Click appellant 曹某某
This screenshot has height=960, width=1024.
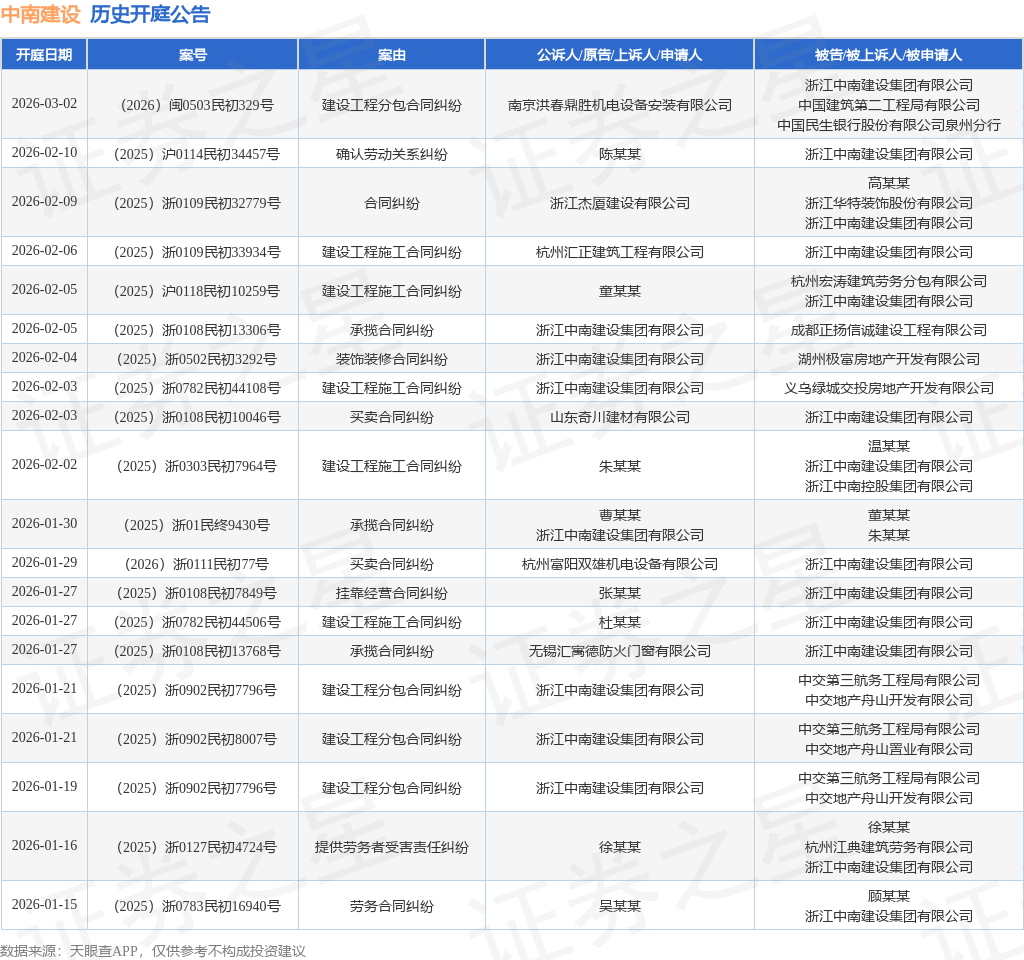620,515
